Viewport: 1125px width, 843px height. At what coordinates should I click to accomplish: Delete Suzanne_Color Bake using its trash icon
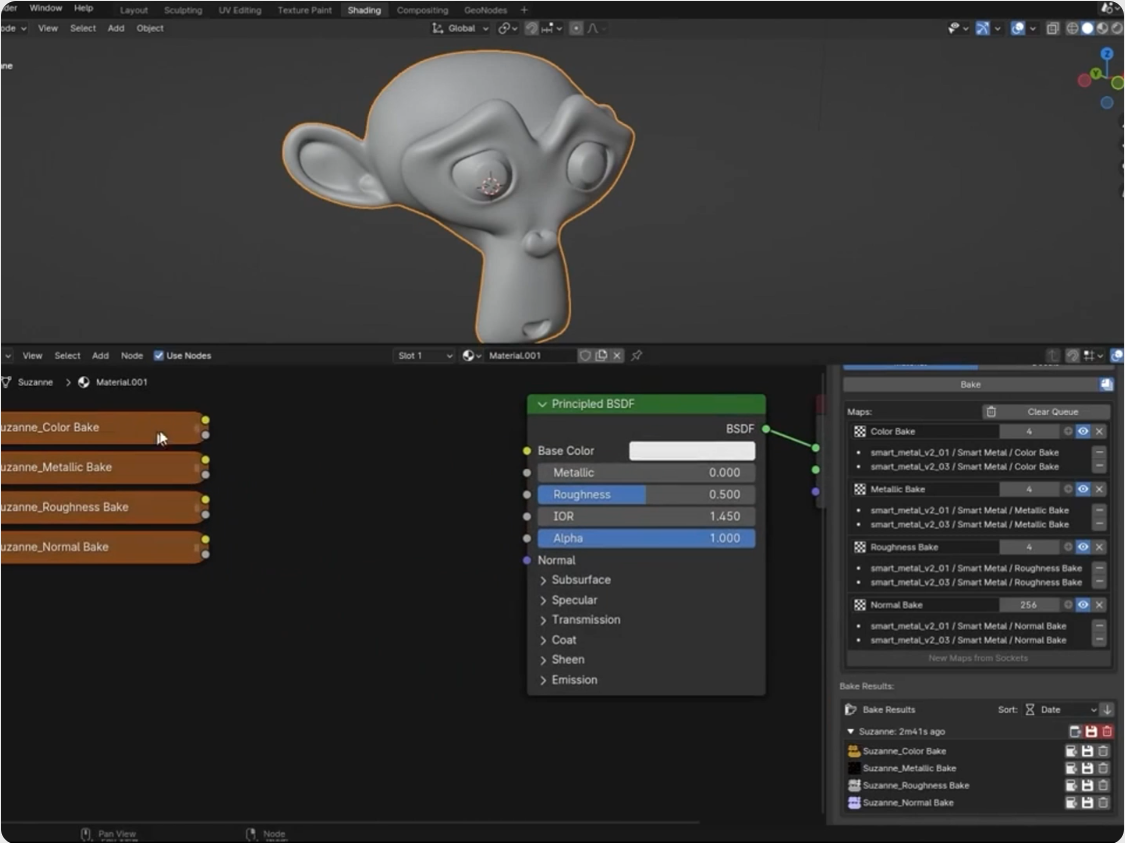click(x=1103, y=750)
